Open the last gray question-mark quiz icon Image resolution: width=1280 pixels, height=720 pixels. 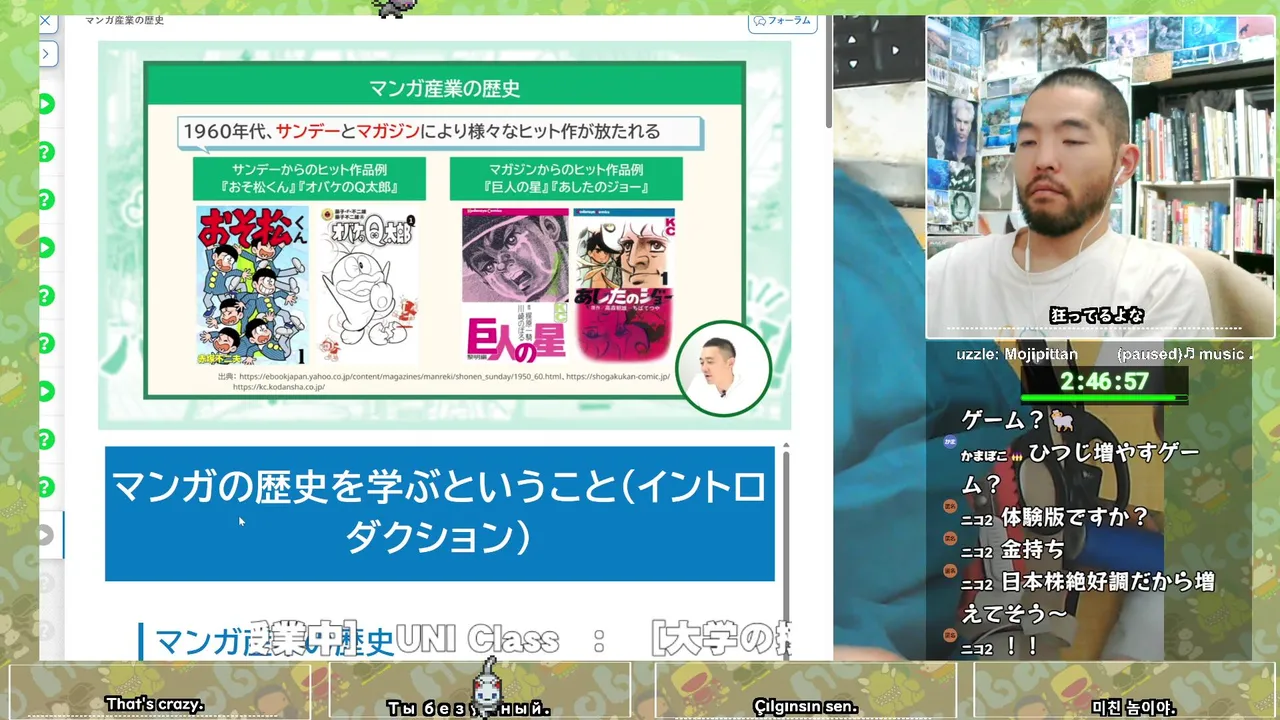coord(45,631)
